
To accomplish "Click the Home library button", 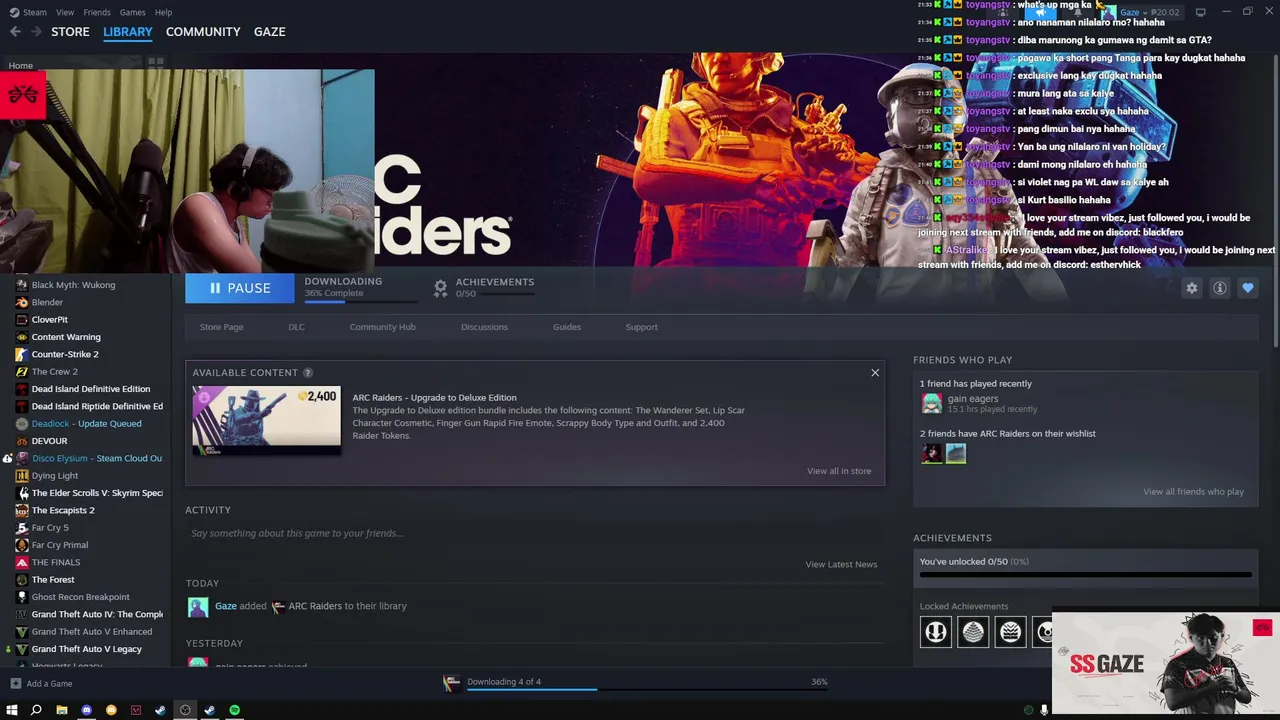I will click(20, 66).
